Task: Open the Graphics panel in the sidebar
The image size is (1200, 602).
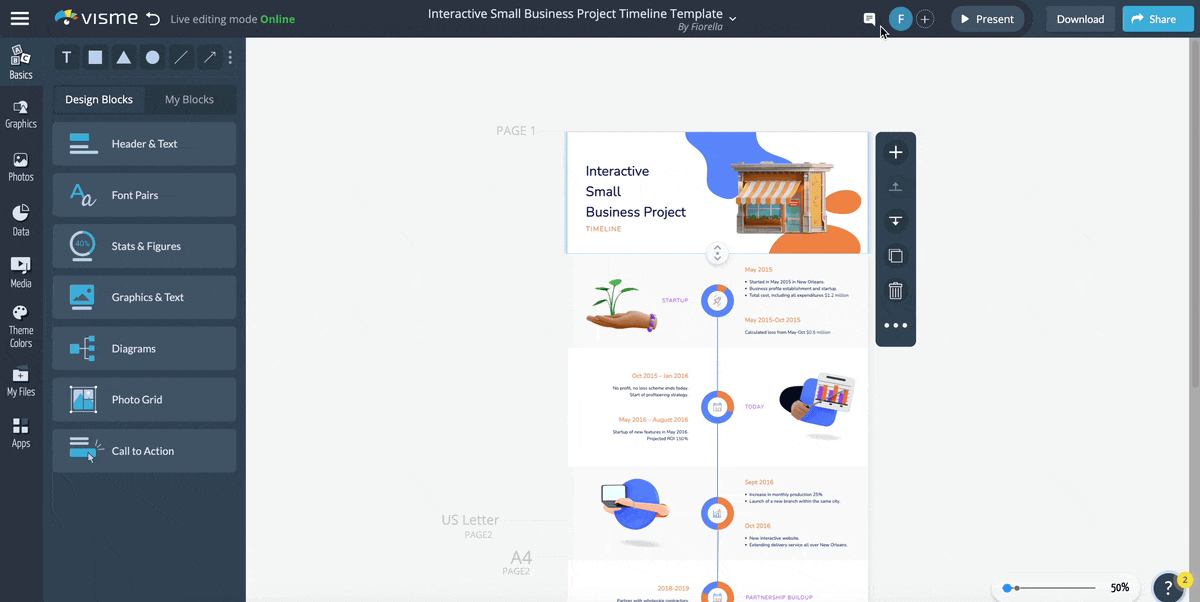Action: pos(21,113)
